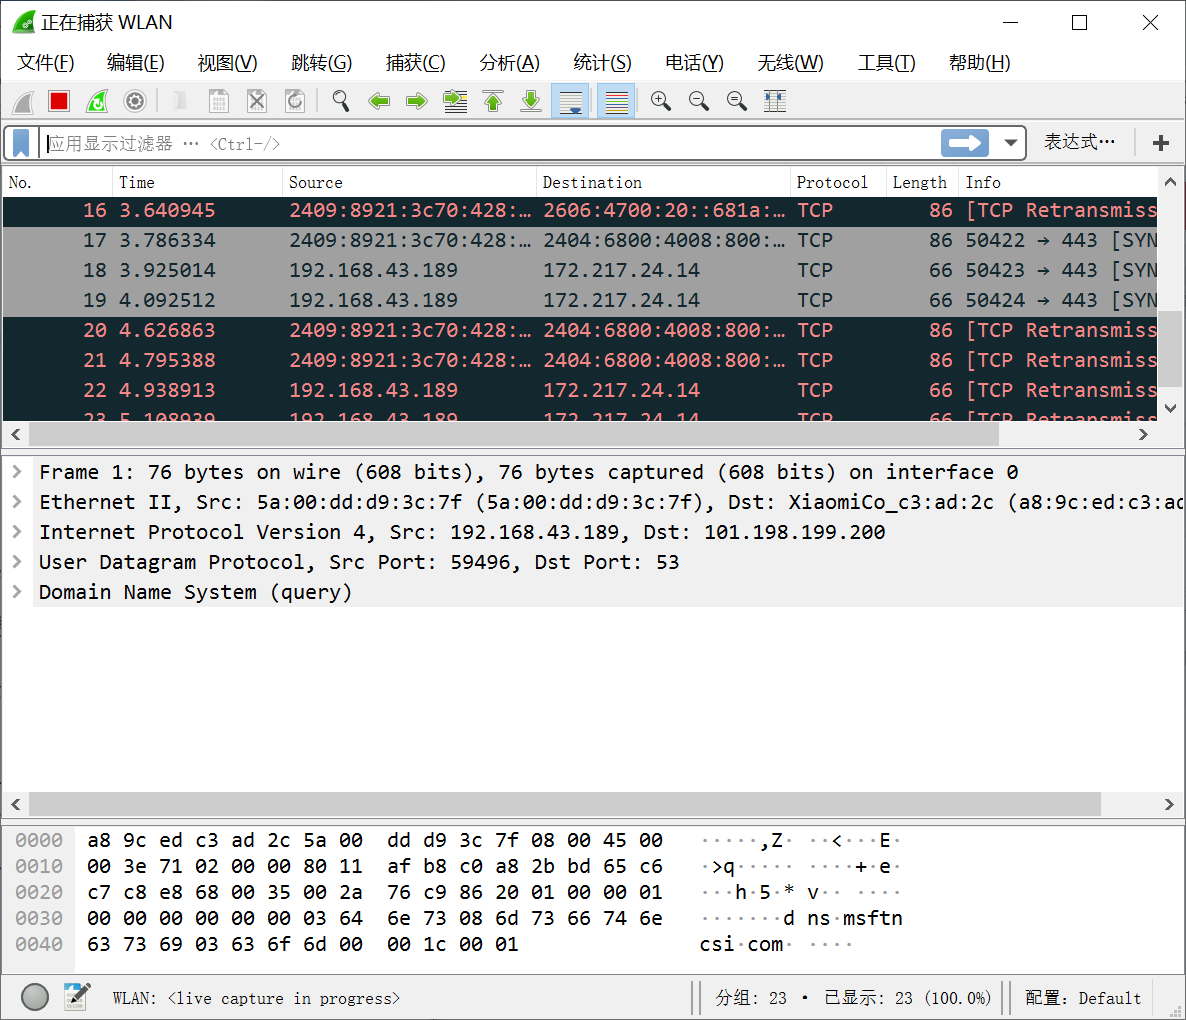Expand the Domain Name System query details

(19, 592)
